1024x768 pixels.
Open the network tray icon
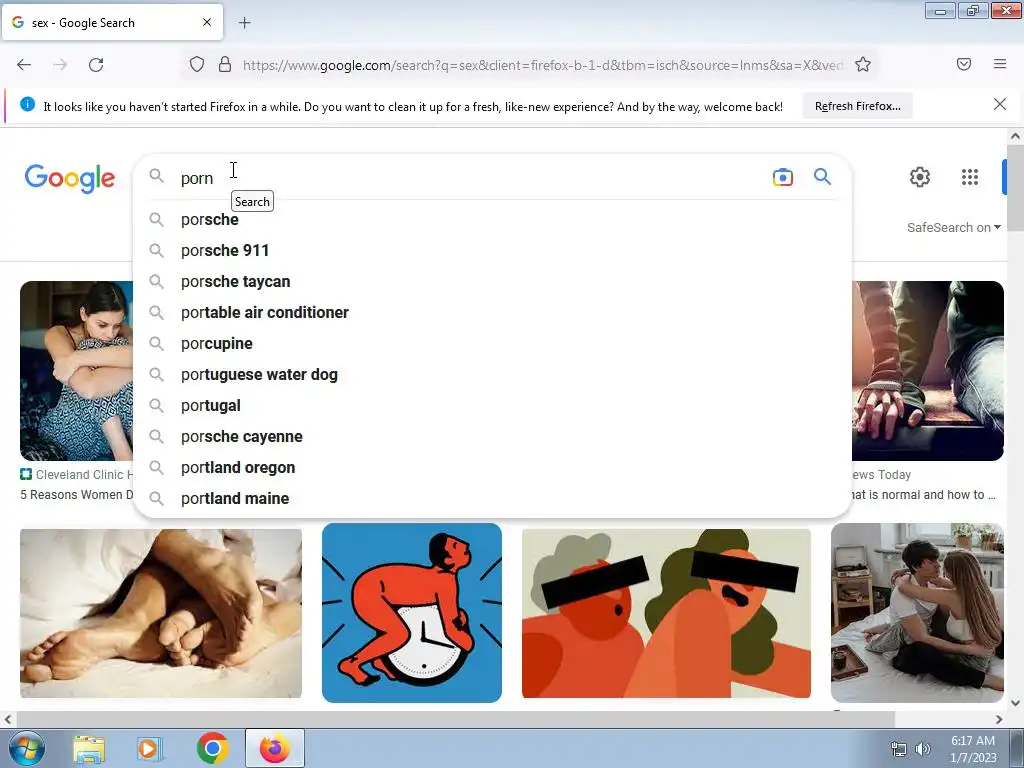(899, 749)
